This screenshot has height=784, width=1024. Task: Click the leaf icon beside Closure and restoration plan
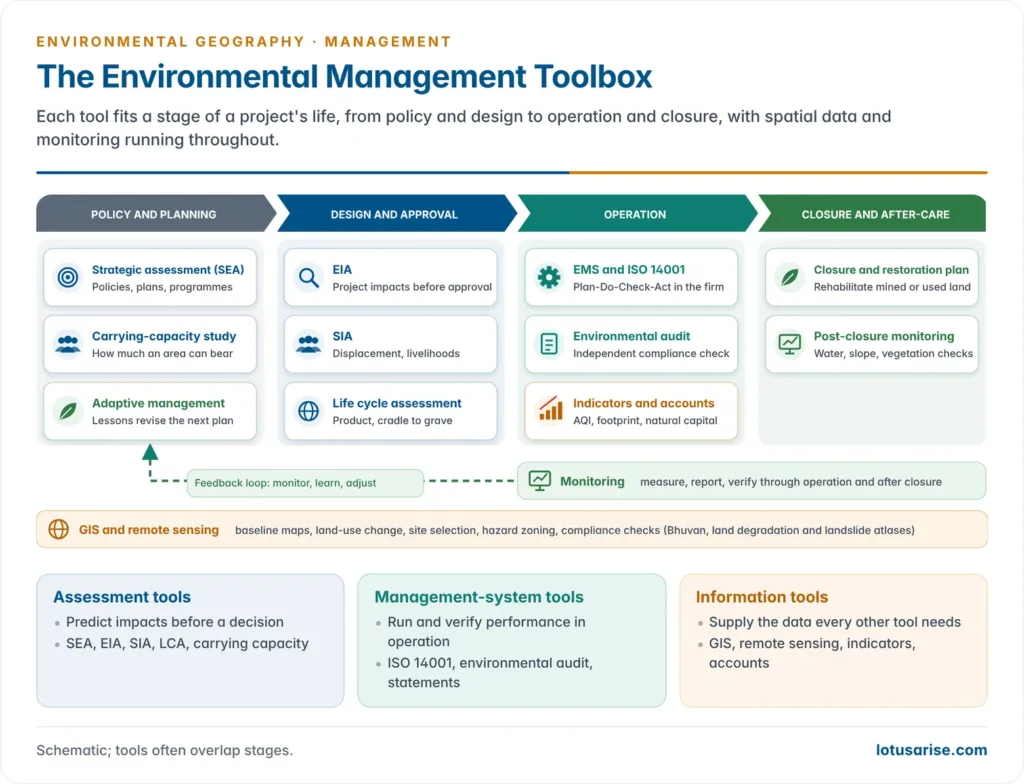point(790,278)
